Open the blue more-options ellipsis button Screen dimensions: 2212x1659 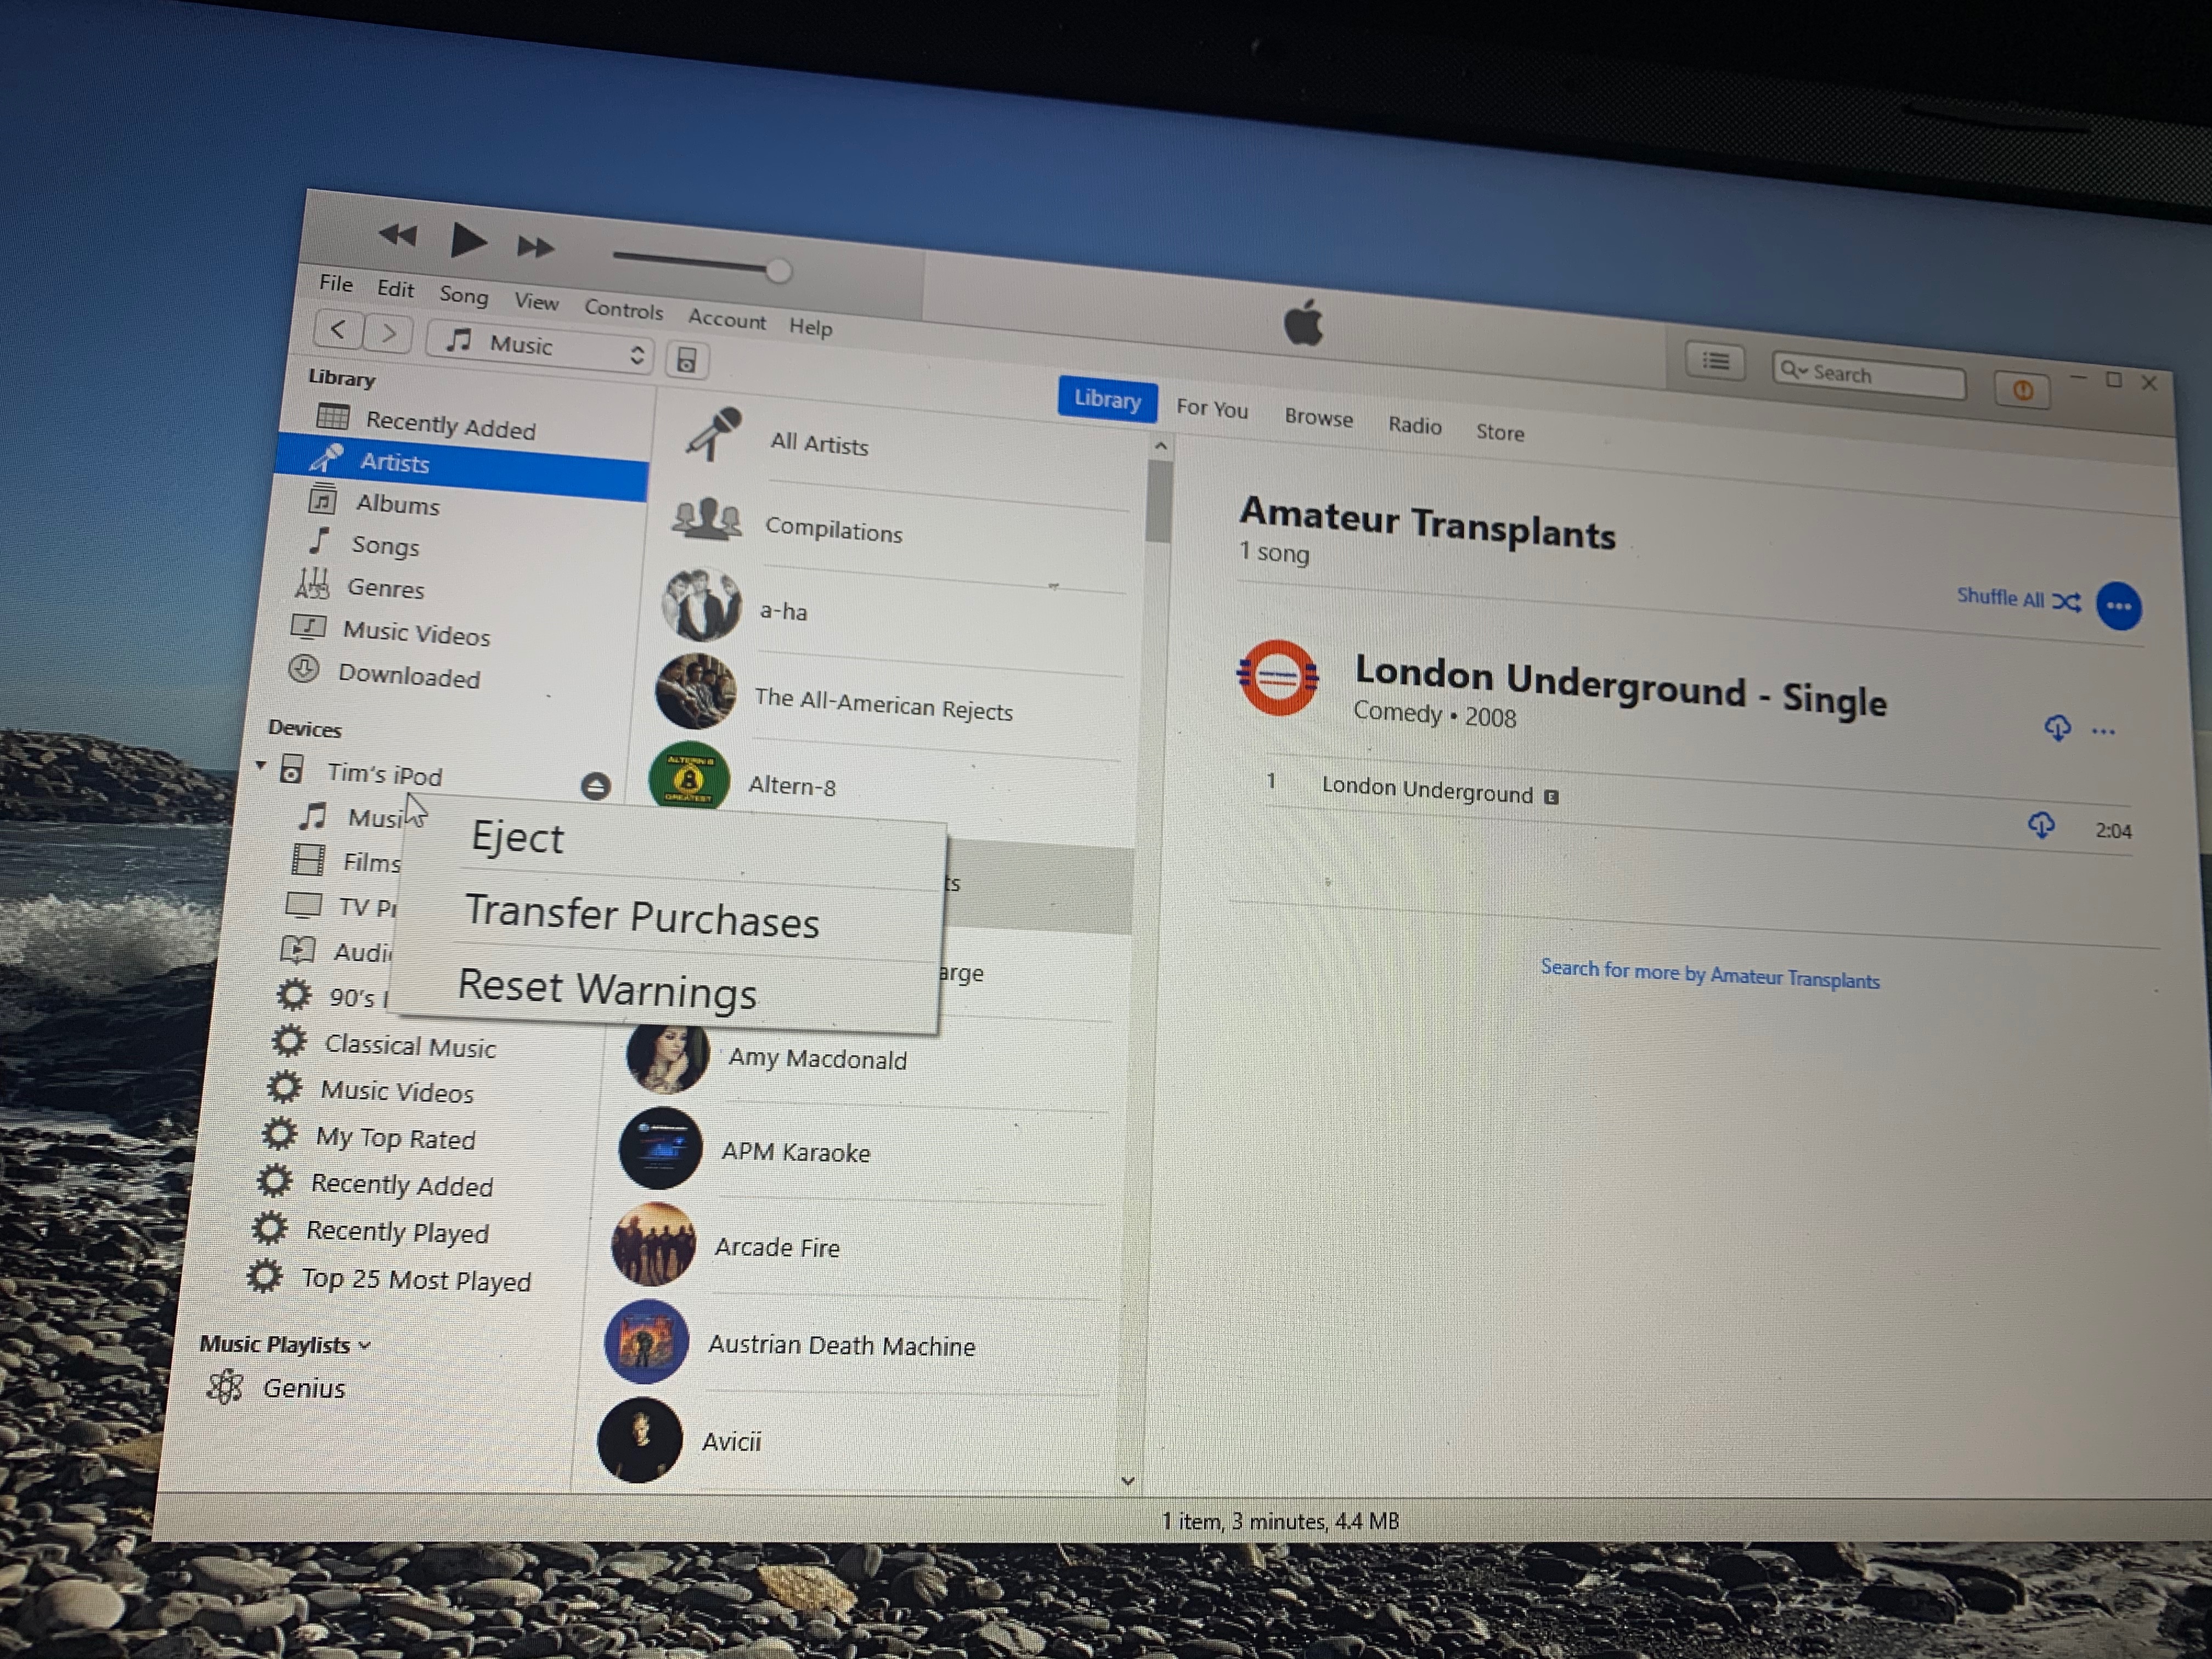coord(2118,606)
